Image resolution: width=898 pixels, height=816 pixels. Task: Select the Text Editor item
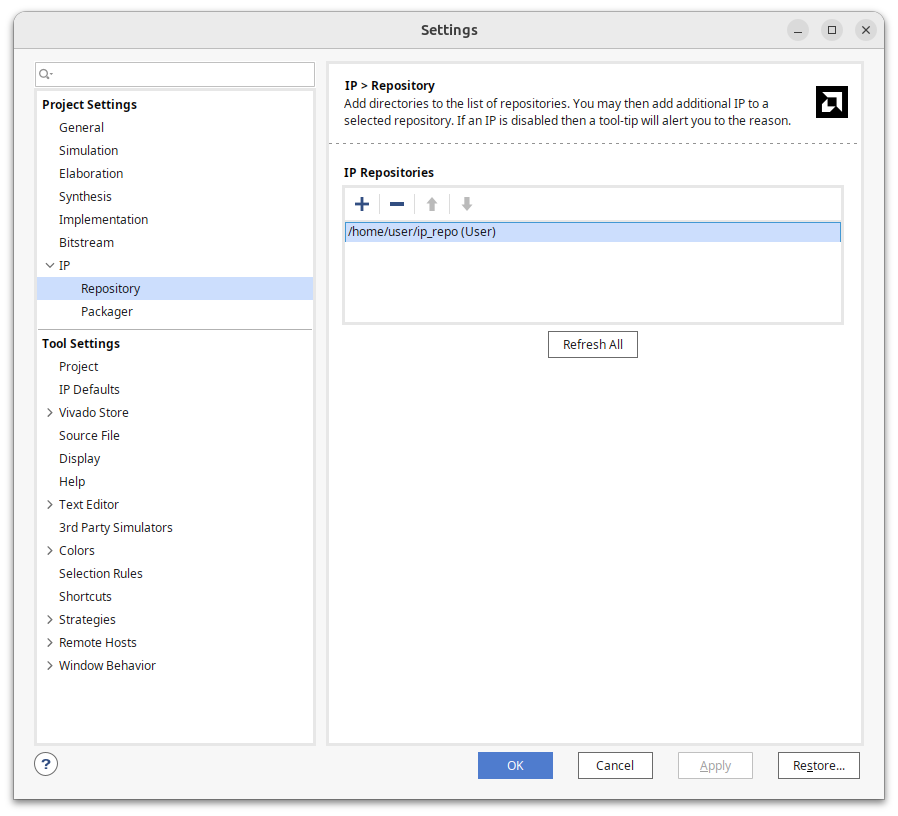tap(89, 504)
